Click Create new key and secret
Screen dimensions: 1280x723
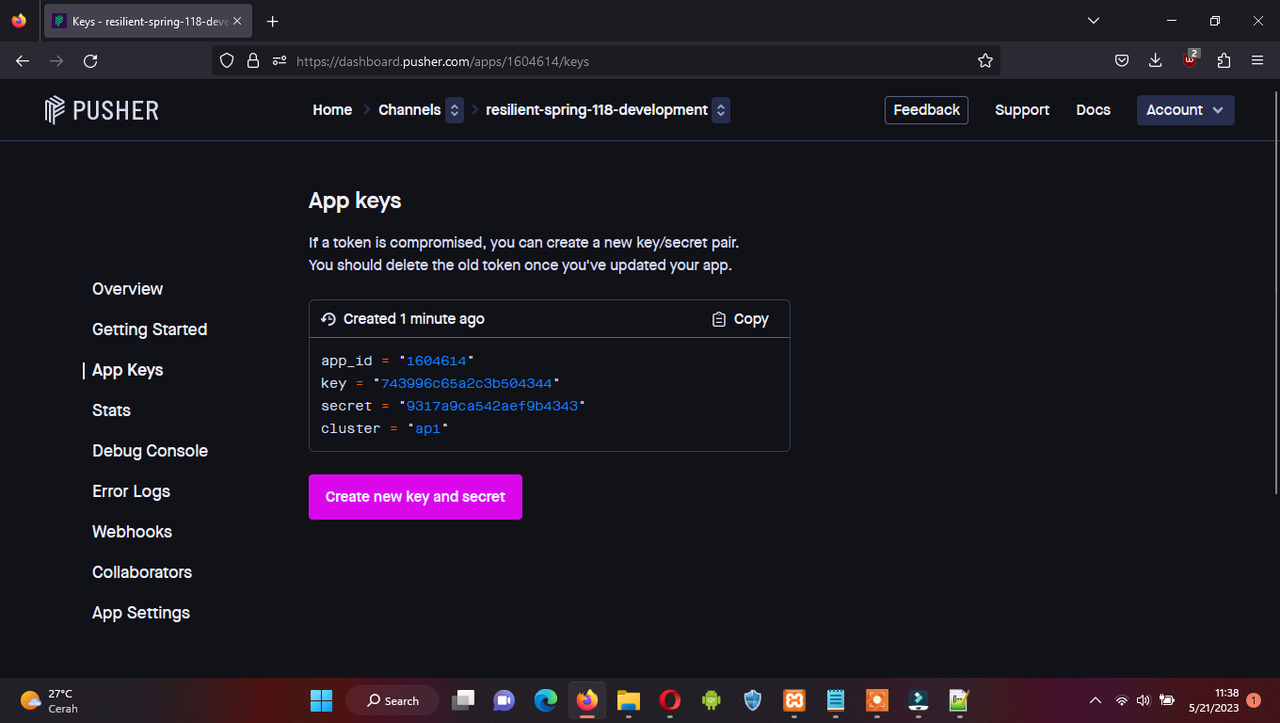[415, 497]
